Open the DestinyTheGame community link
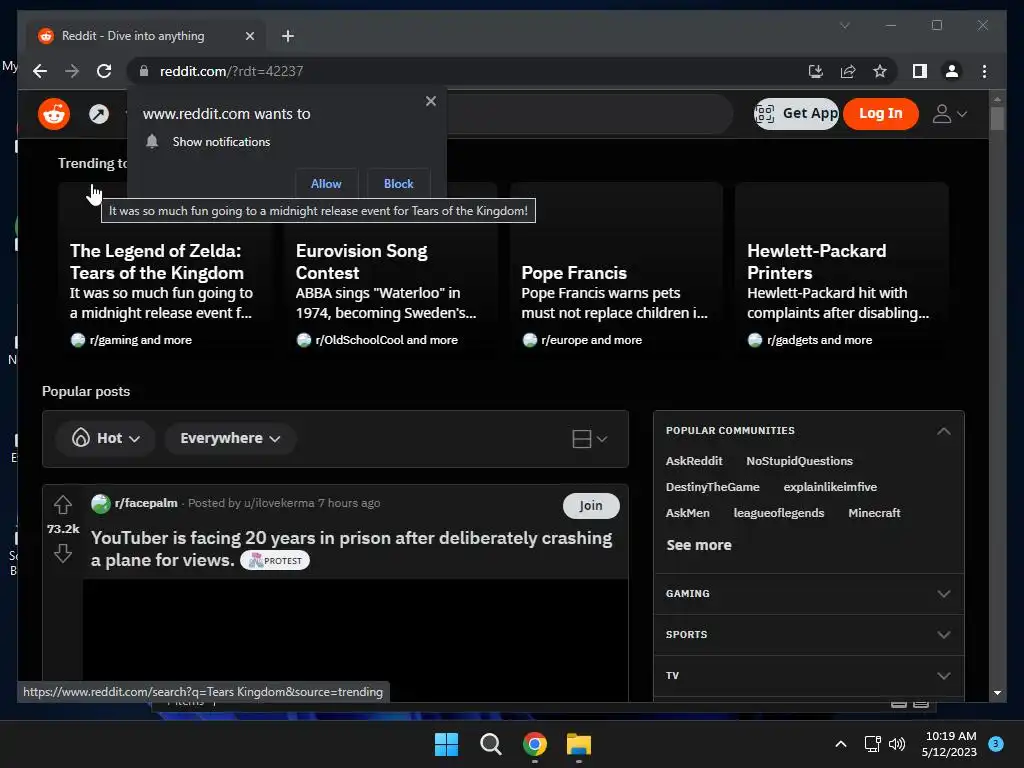 point(712,487)
